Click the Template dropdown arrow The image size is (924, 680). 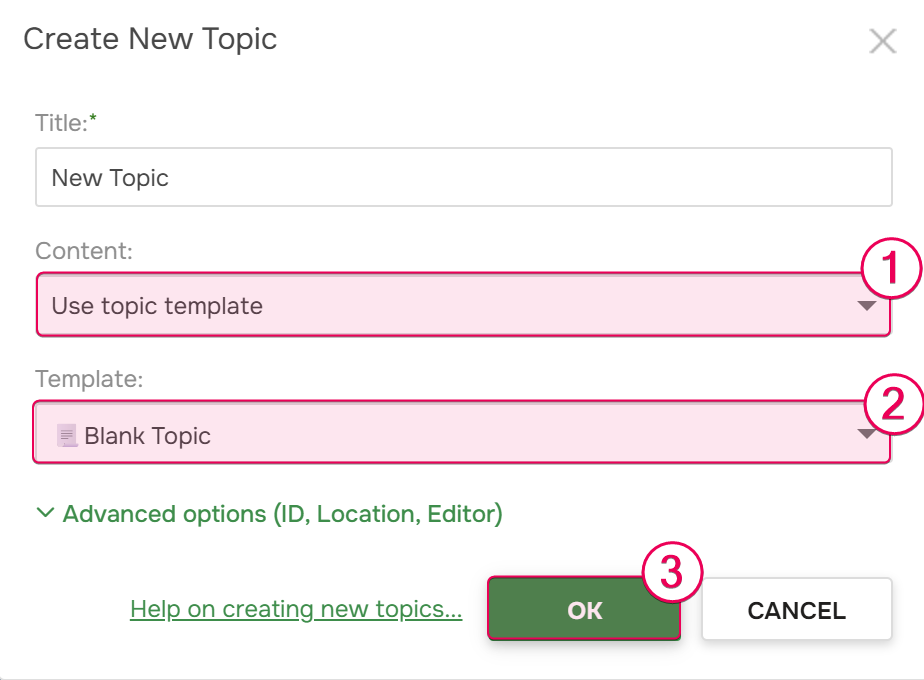coord(867,435)
